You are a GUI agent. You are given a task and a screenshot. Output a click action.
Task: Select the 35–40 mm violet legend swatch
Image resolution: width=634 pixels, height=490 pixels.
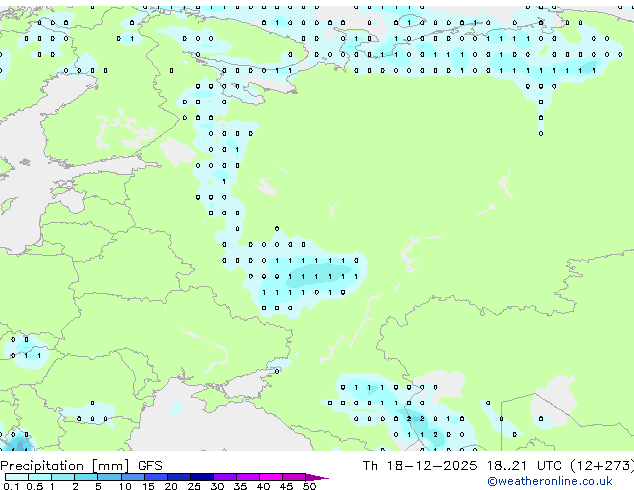(x=247, y=477)
